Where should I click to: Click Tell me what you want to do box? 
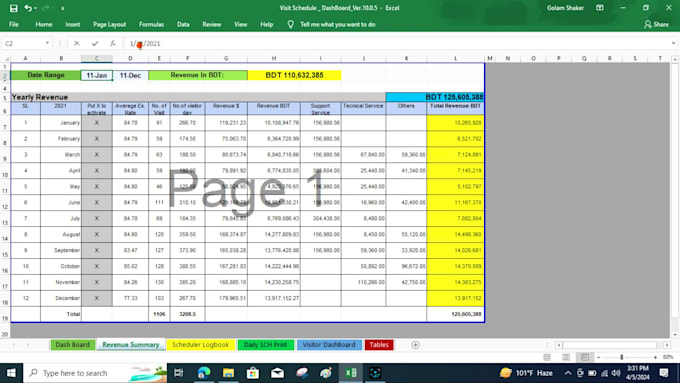point(337,24)
